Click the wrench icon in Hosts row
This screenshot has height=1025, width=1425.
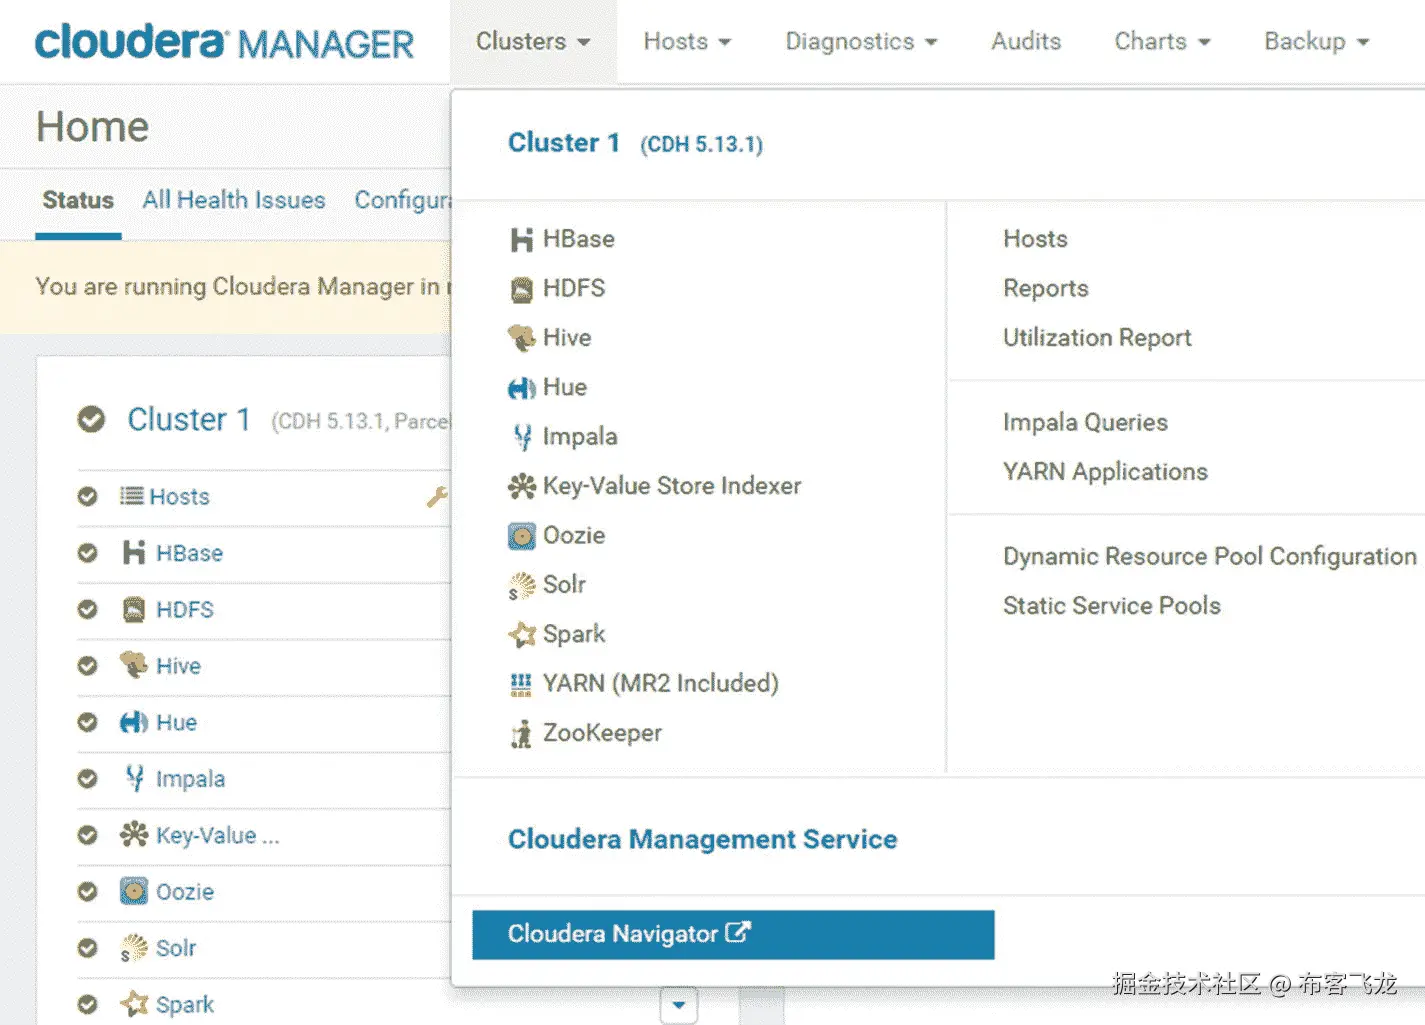[437, 496]
